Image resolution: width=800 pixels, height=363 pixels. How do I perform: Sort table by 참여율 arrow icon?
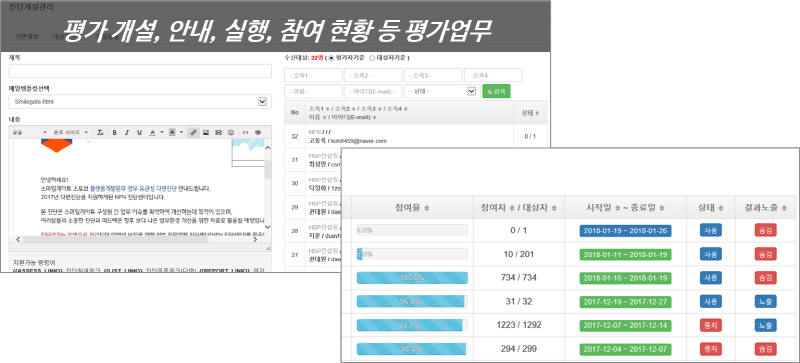(427, 207)
